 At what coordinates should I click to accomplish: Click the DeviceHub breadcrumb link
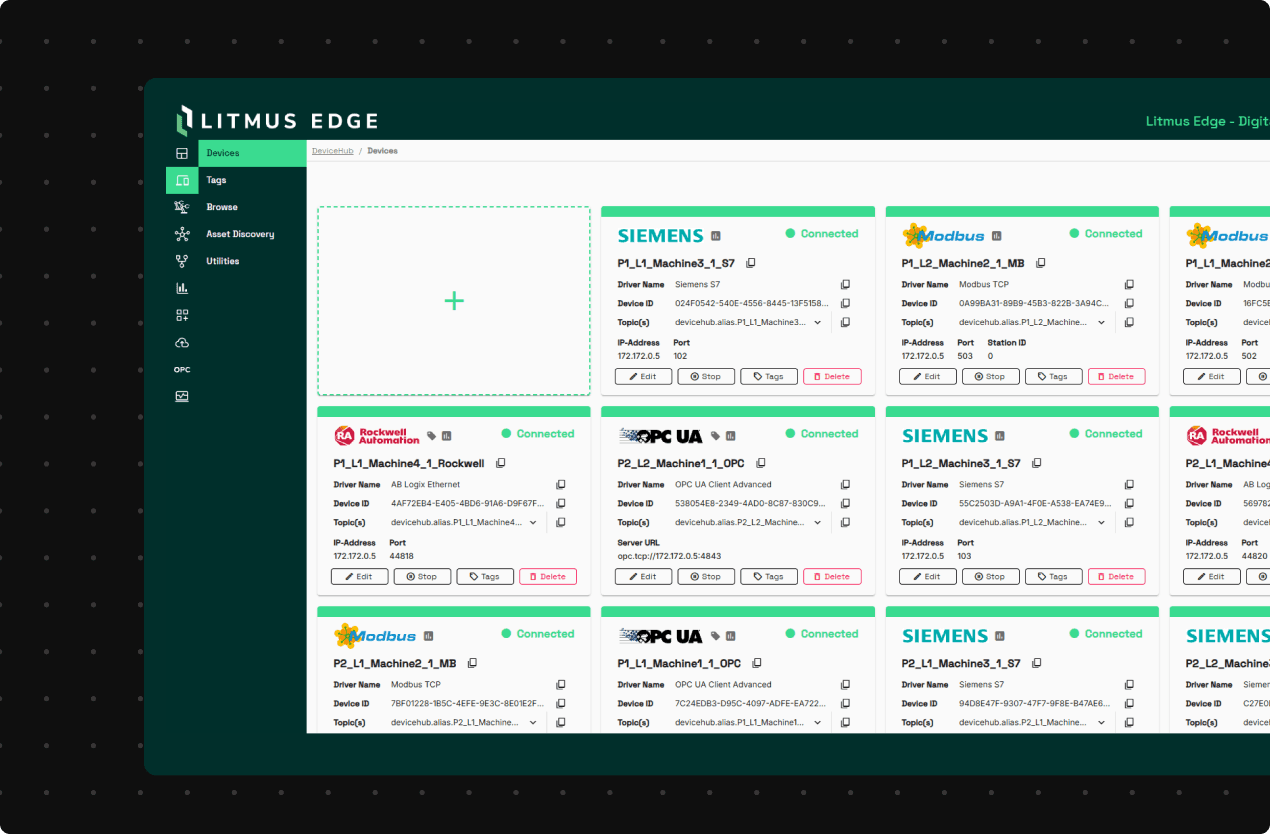coord(332,151)
